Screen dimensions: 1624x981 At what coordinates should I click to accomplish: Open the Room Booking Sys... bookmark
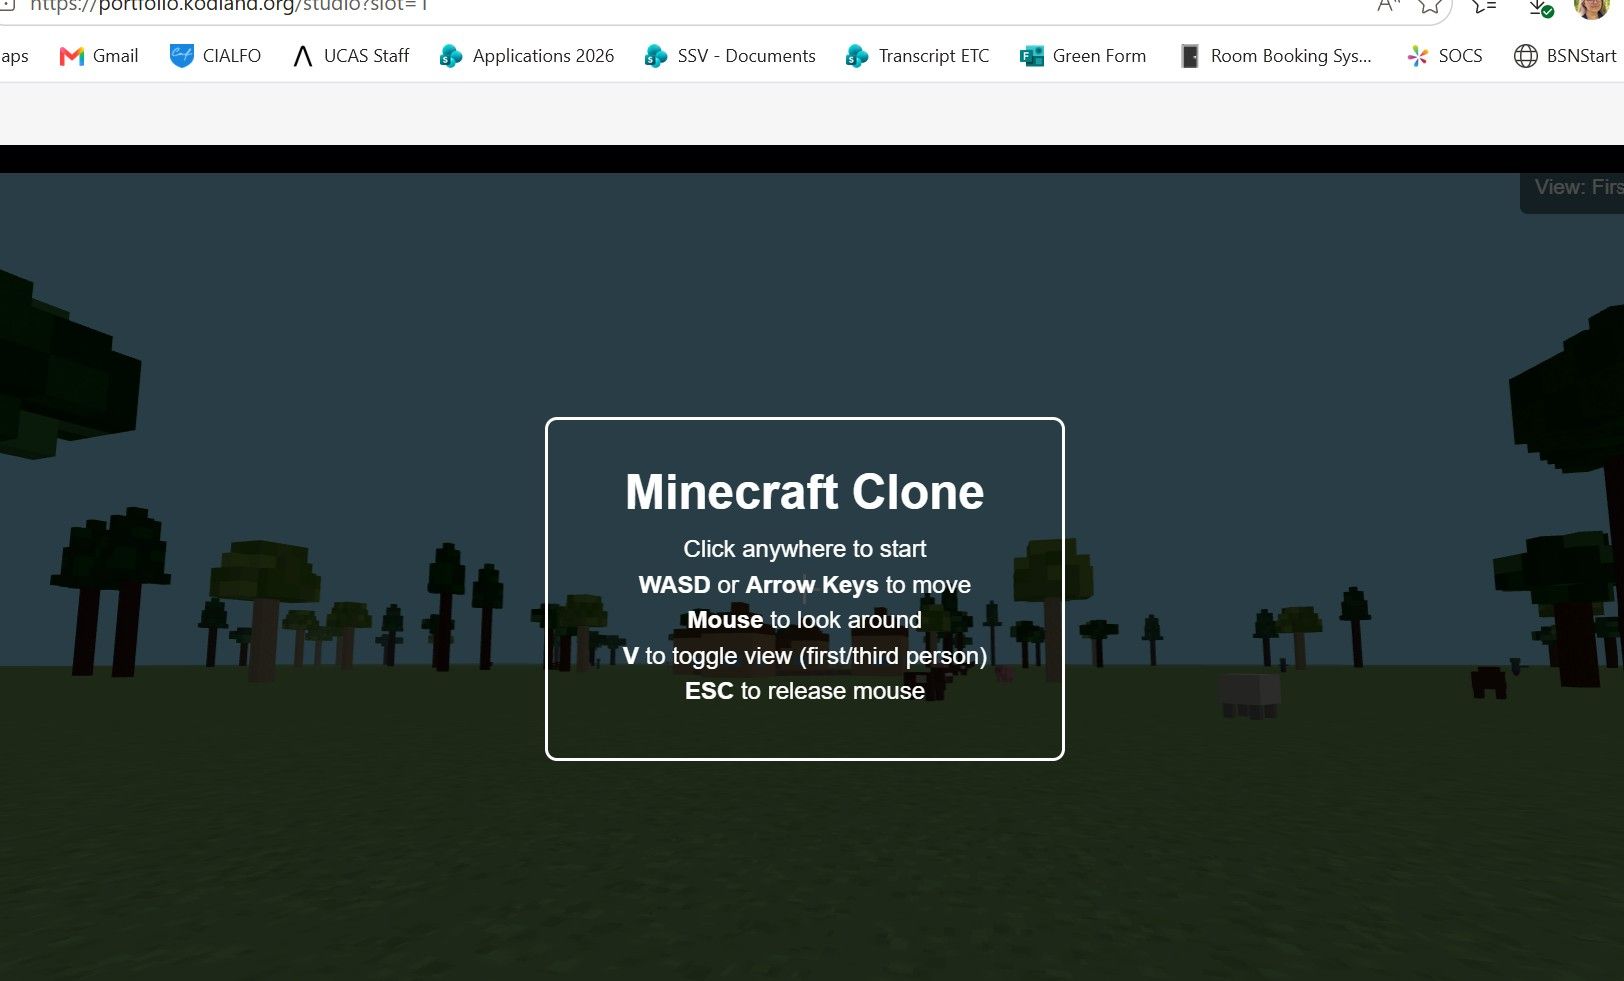(x=1275, y=56)
